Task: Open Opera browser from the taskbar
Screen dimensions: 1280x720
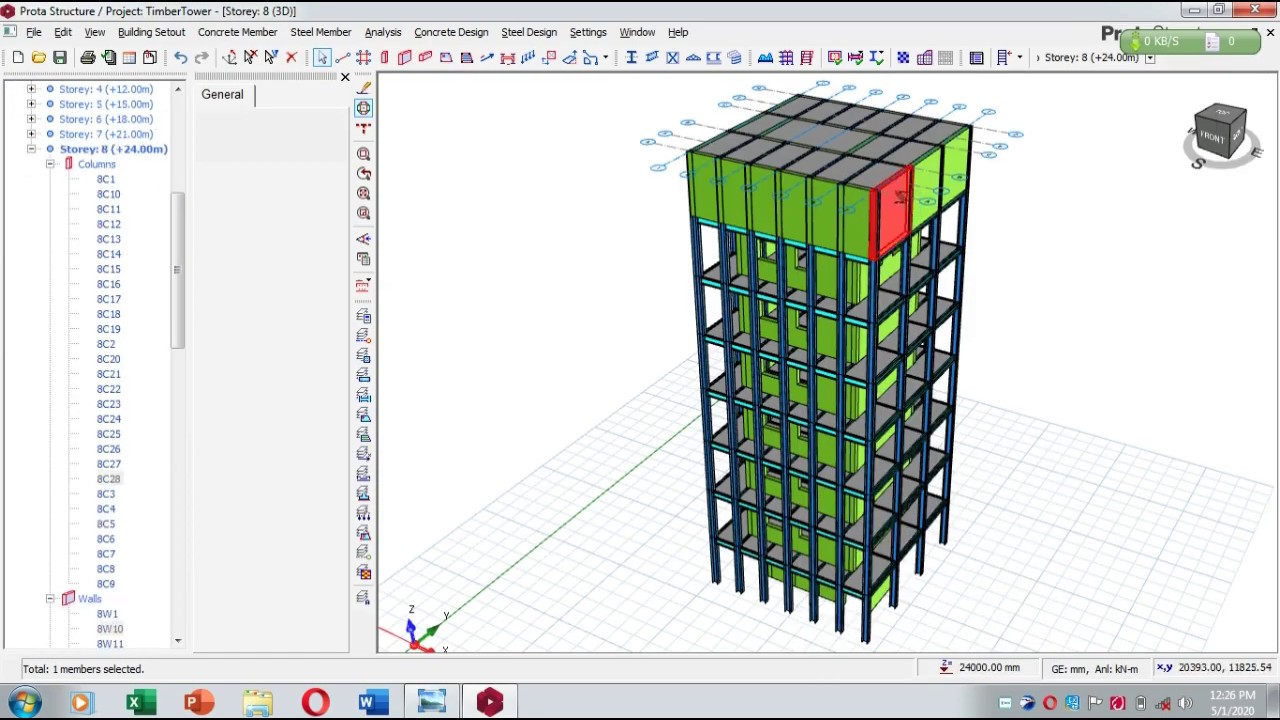Action: (x=315, y=702)
